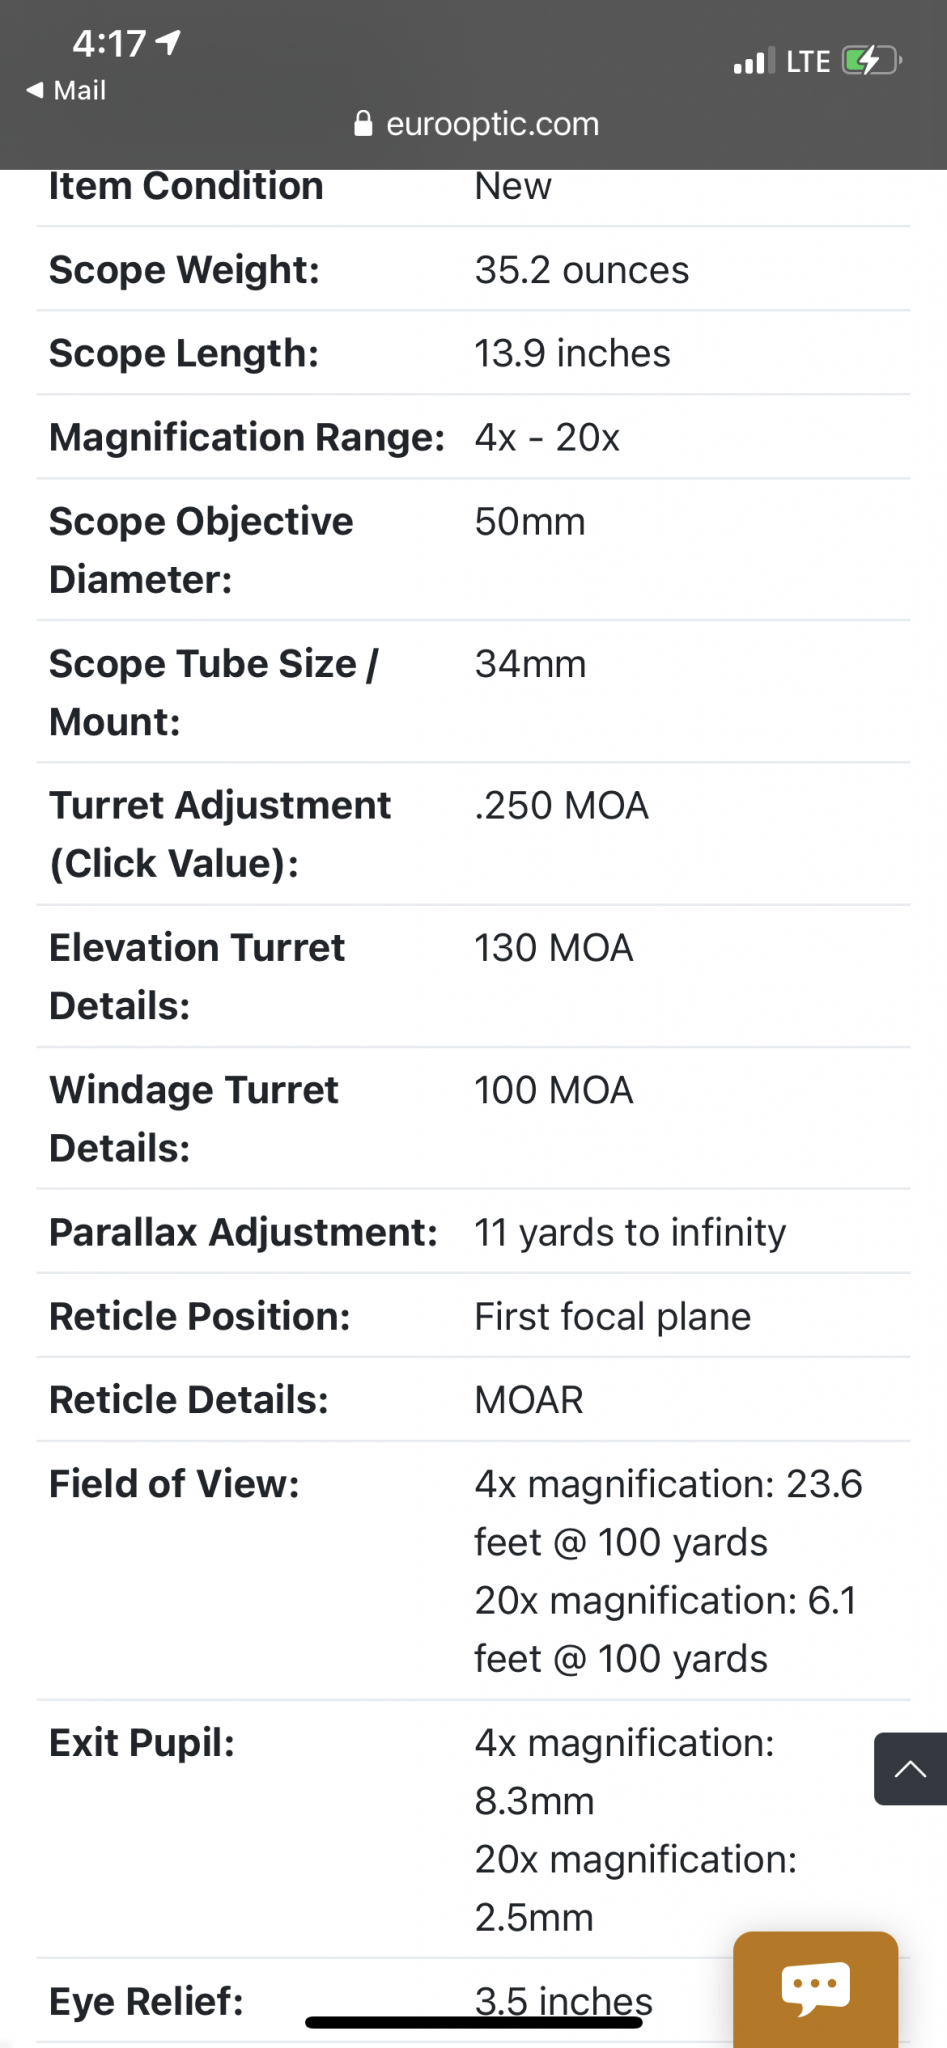Tap the battery charging icon

click(870, 61)
